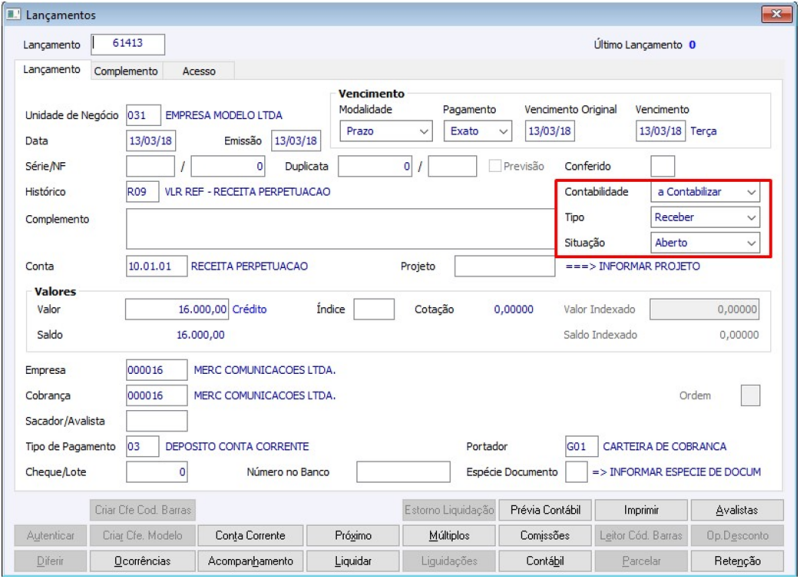Click the Projeto input field
800x579 pixels.
coord(505,266)
